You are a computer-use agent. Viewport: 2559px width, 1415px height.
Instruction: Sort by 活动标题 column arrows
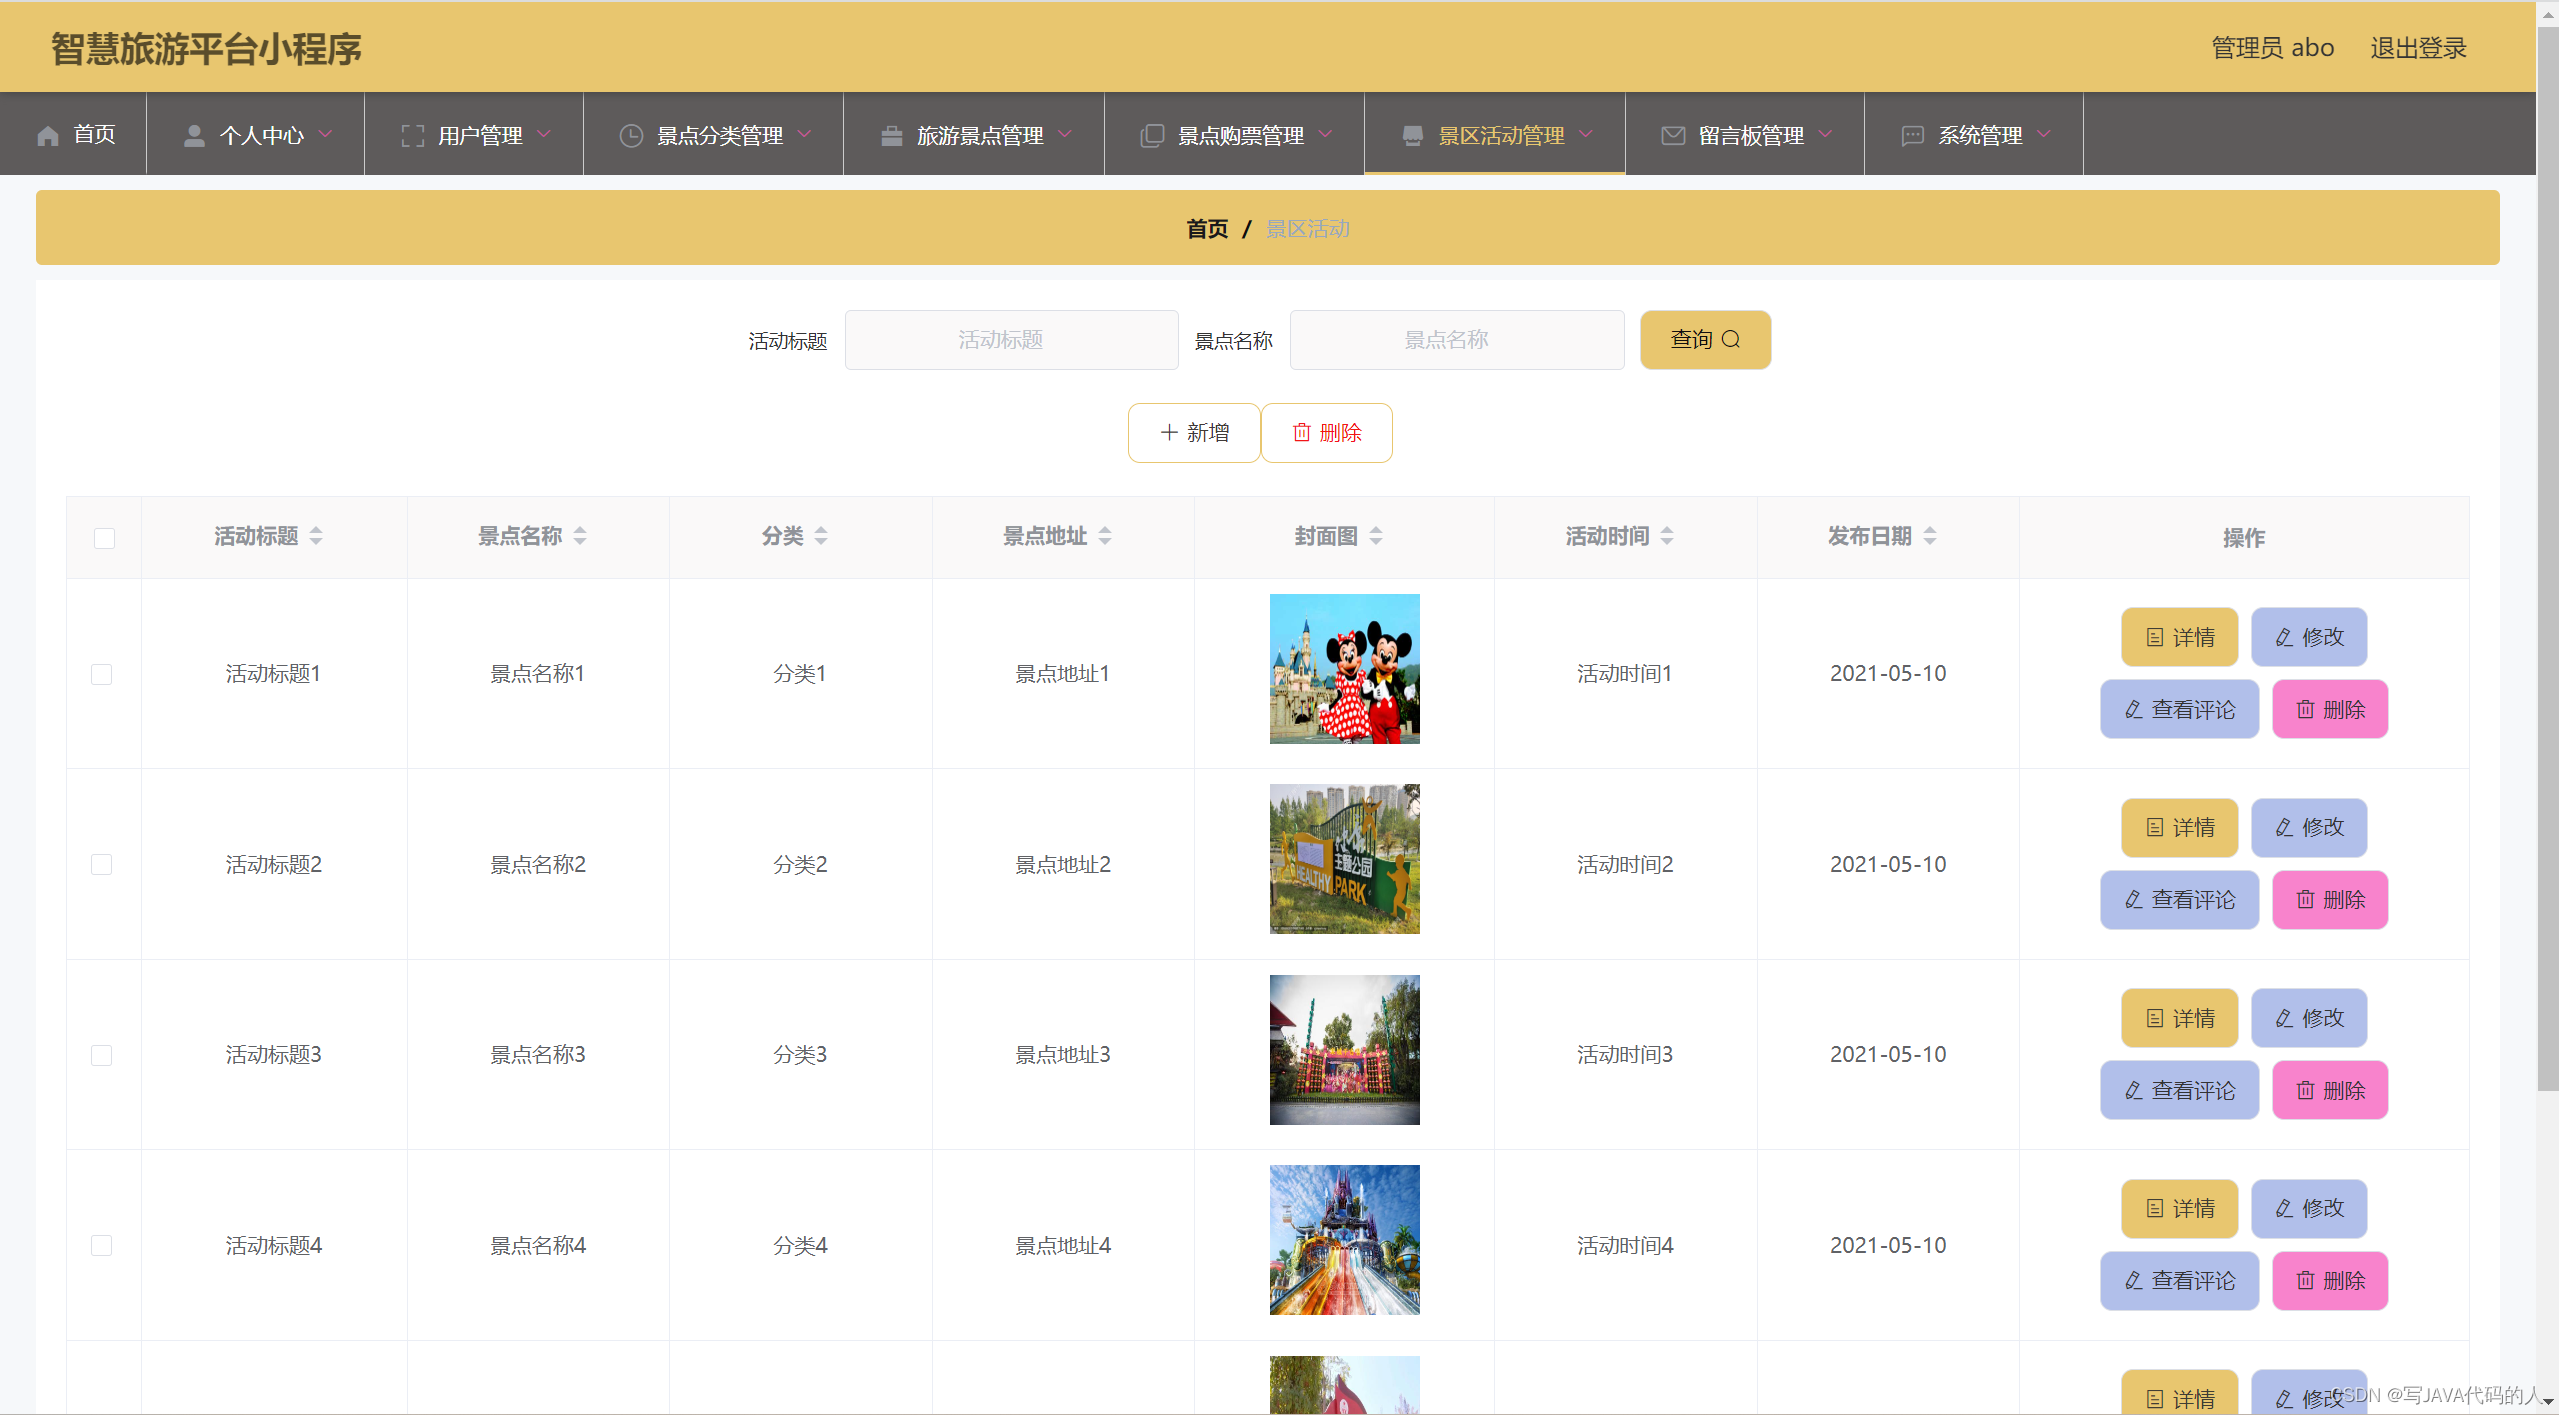point(316,536)
